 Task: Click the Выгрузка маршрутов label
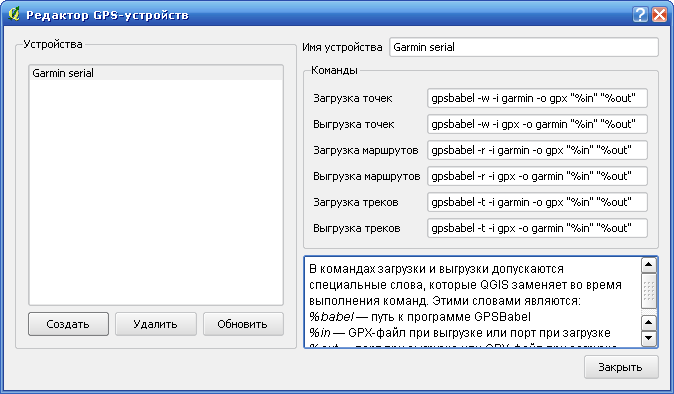(x=366, y=176)
